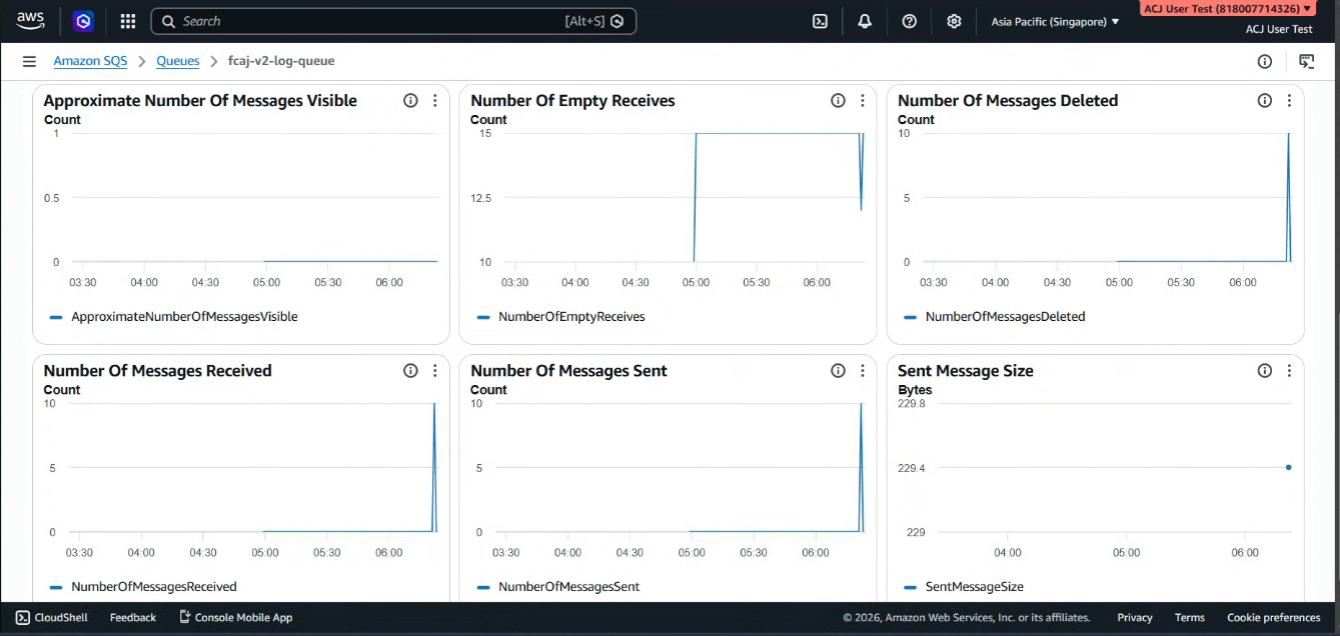The width and height of the screenshot is (1340, 636).
Task: Toggle NumberOfMessagesReceived legend entry
Action: coord(143,587)
